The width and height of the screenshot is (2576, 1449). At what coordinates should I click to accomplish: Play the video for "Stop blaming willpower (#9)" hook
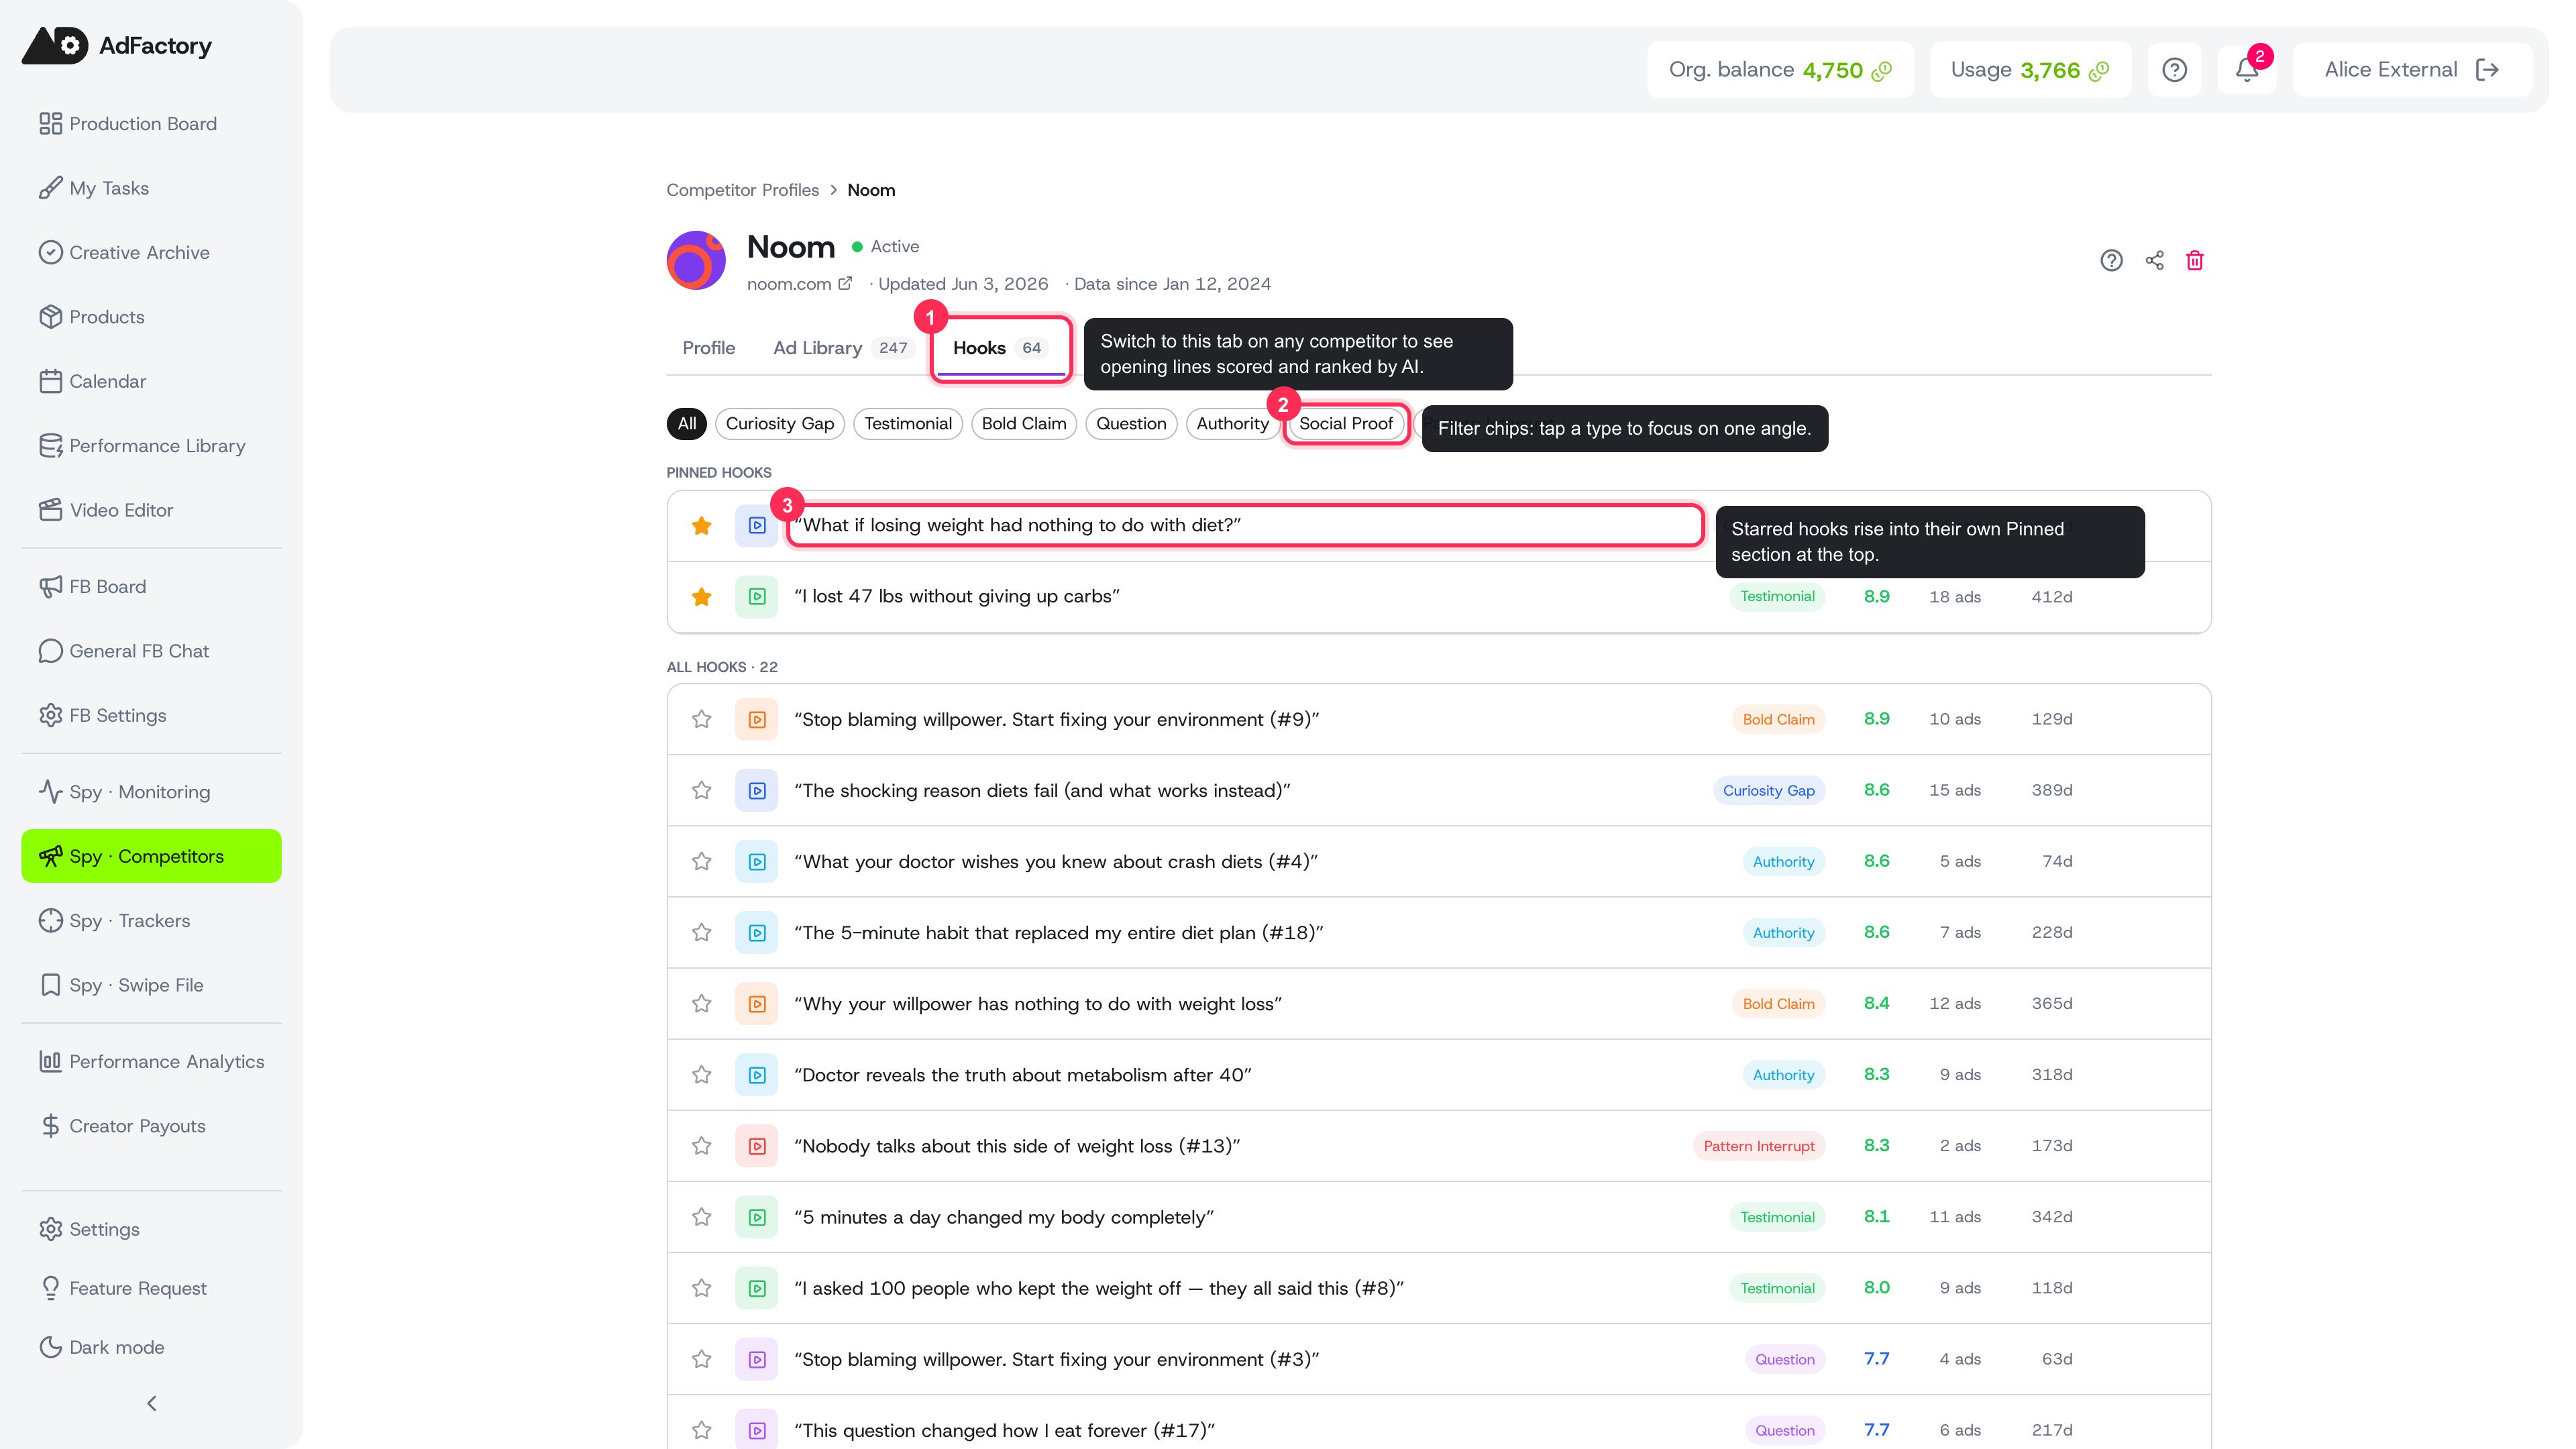[x=757, y=719]
